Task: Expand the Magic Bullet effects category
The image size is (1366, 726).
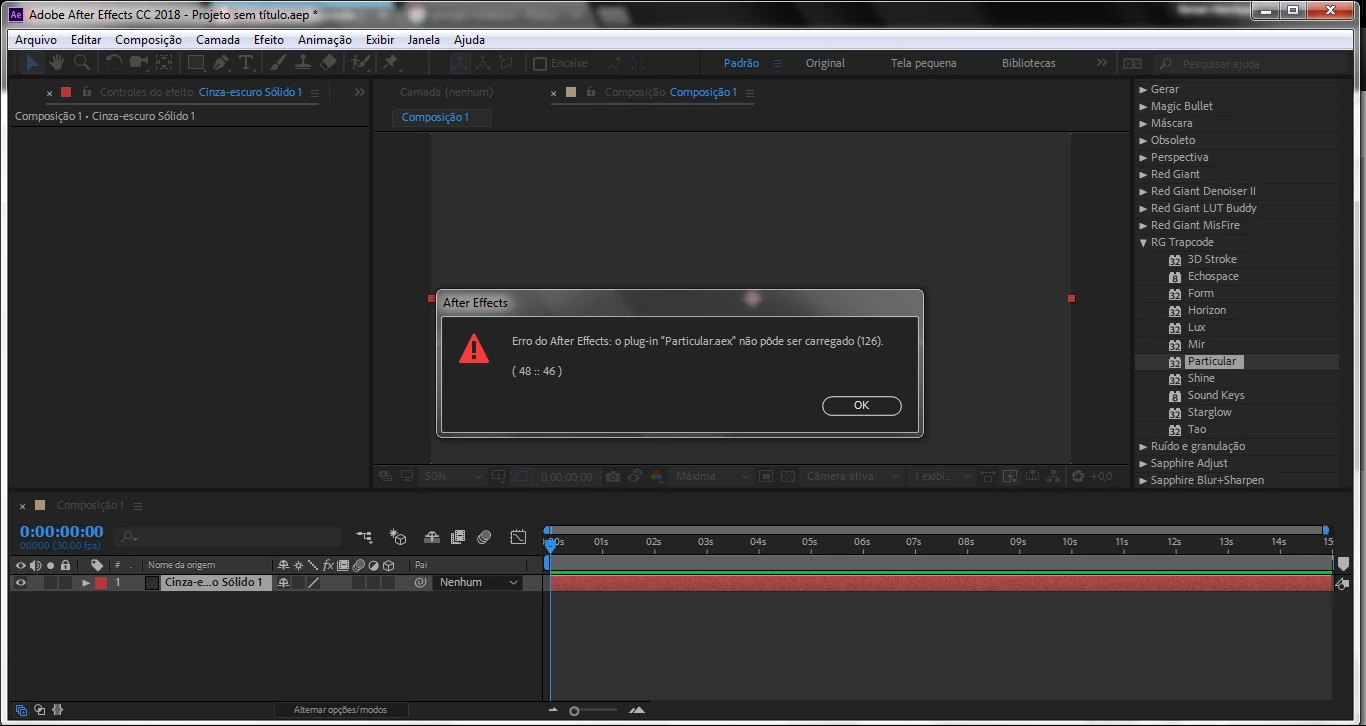Action: pyautogui.click(x=1143, y=107)
